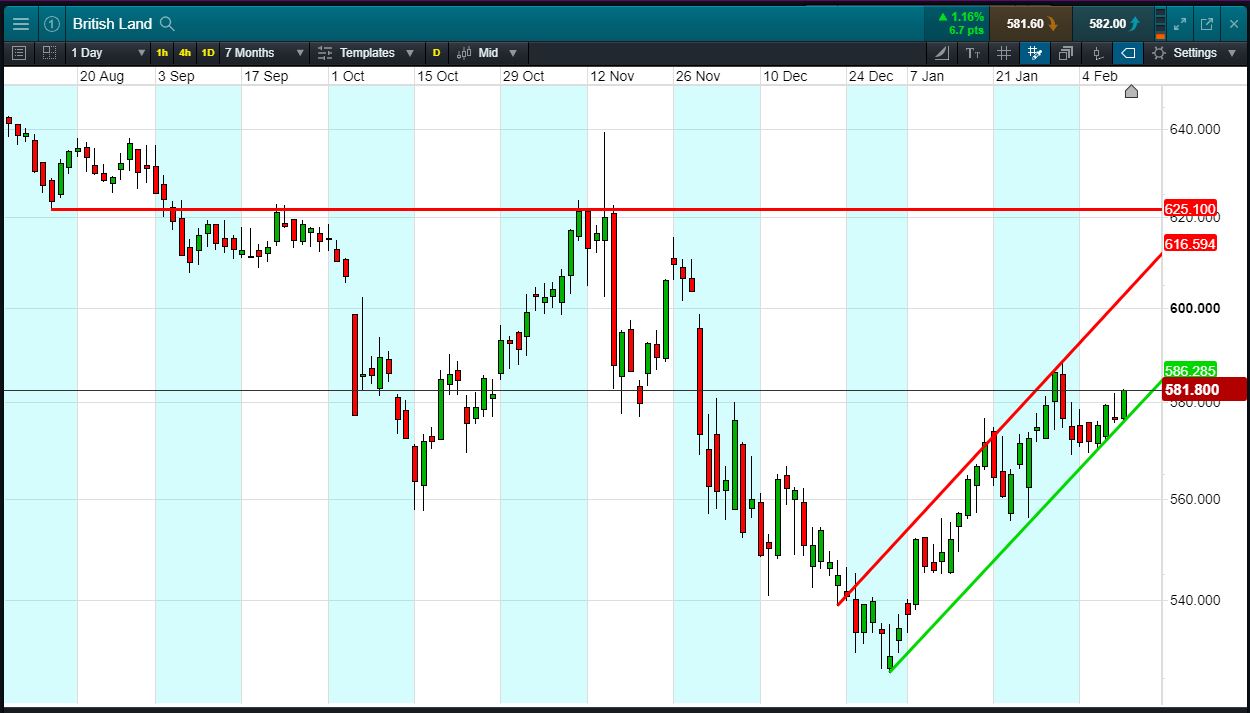
Task: Click the circled number 1 chart icon
Action: [x=52, y=24]
